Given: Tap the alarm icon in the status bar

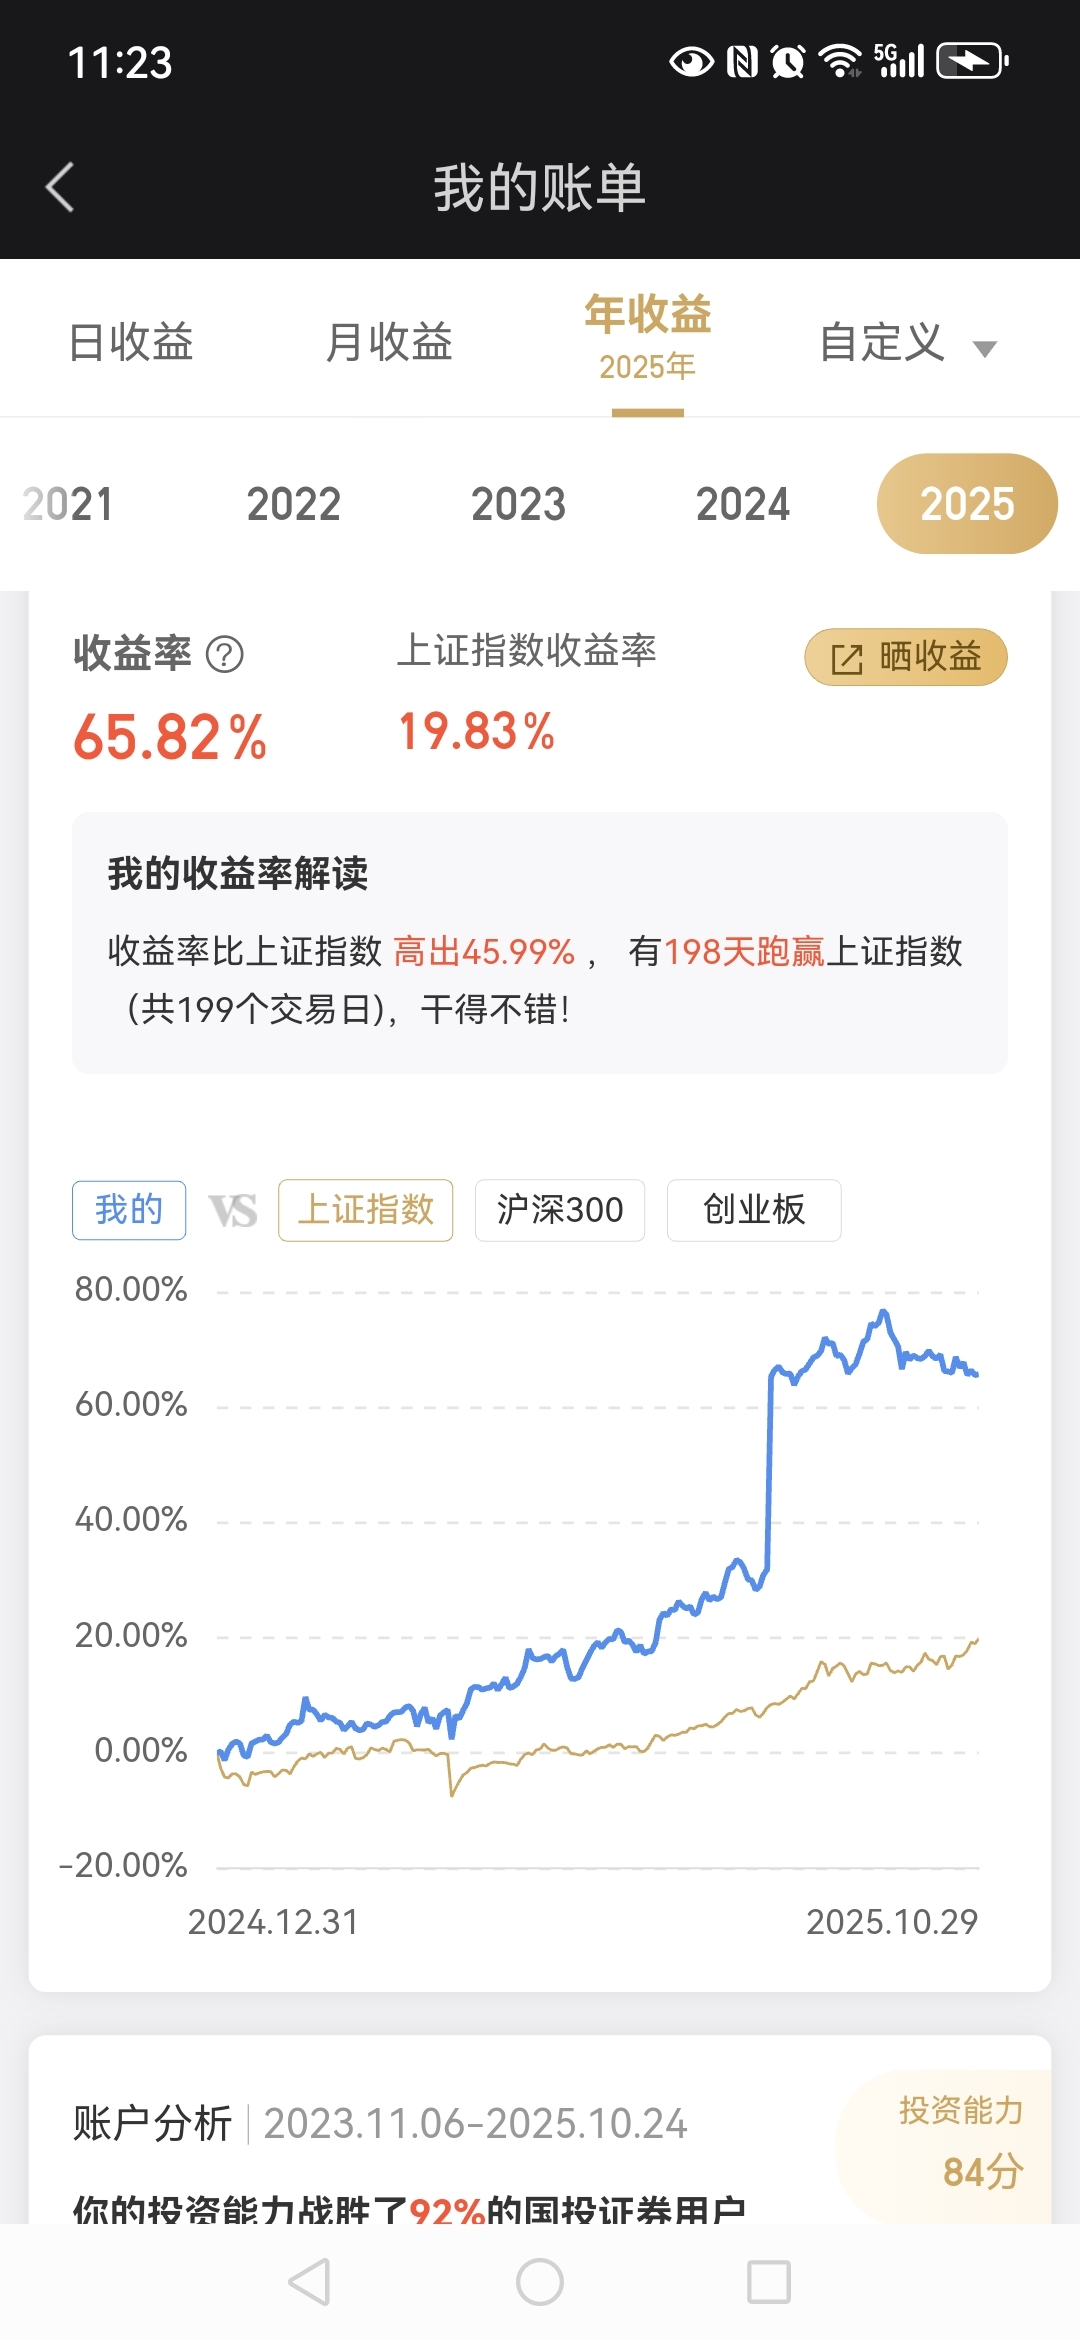Looking at the screenshot, I should (x=788, y=62).
